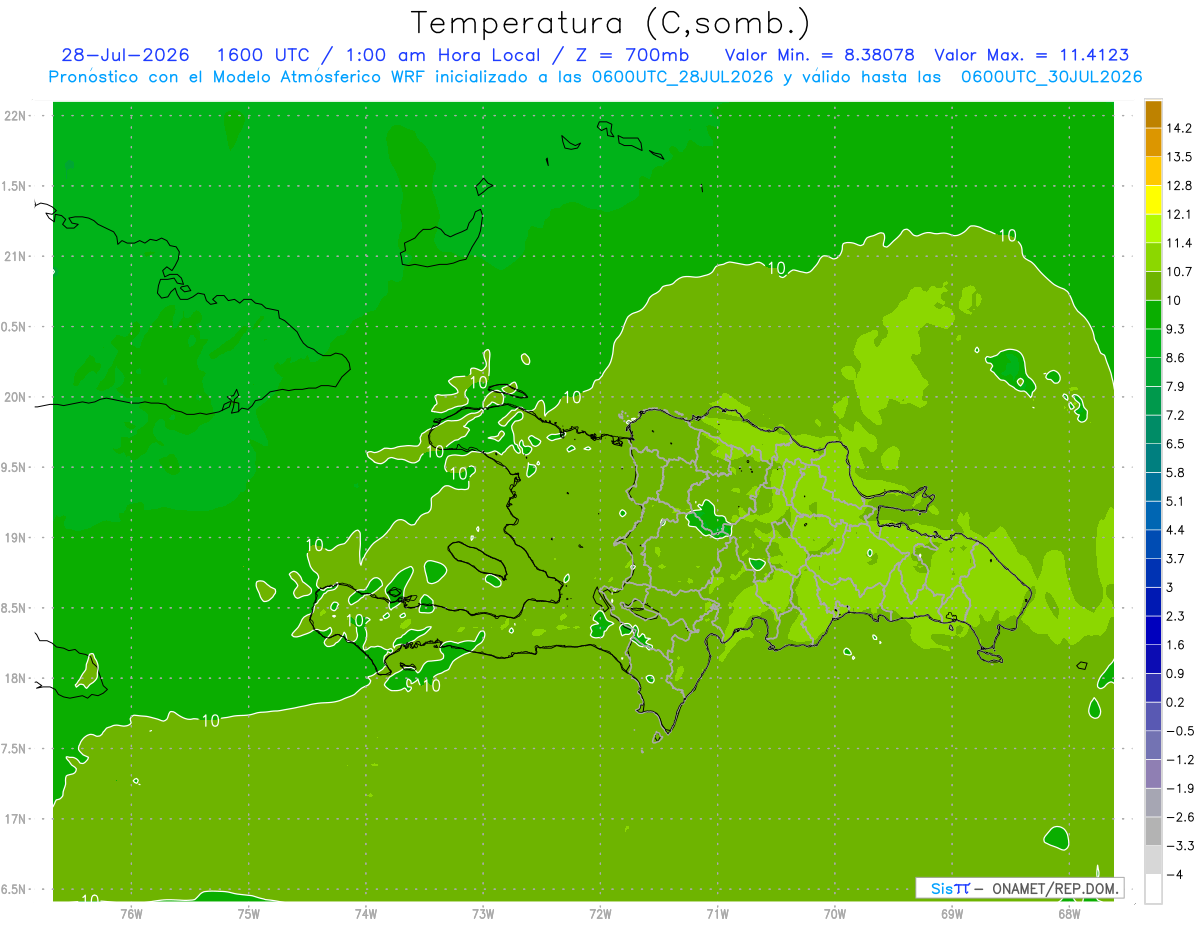Image resolution: width=1200 pixels, height=927 pixels.
Task: Pick the yellow swatch between 12.1 and 12.8
Action: pos(1153,200)
